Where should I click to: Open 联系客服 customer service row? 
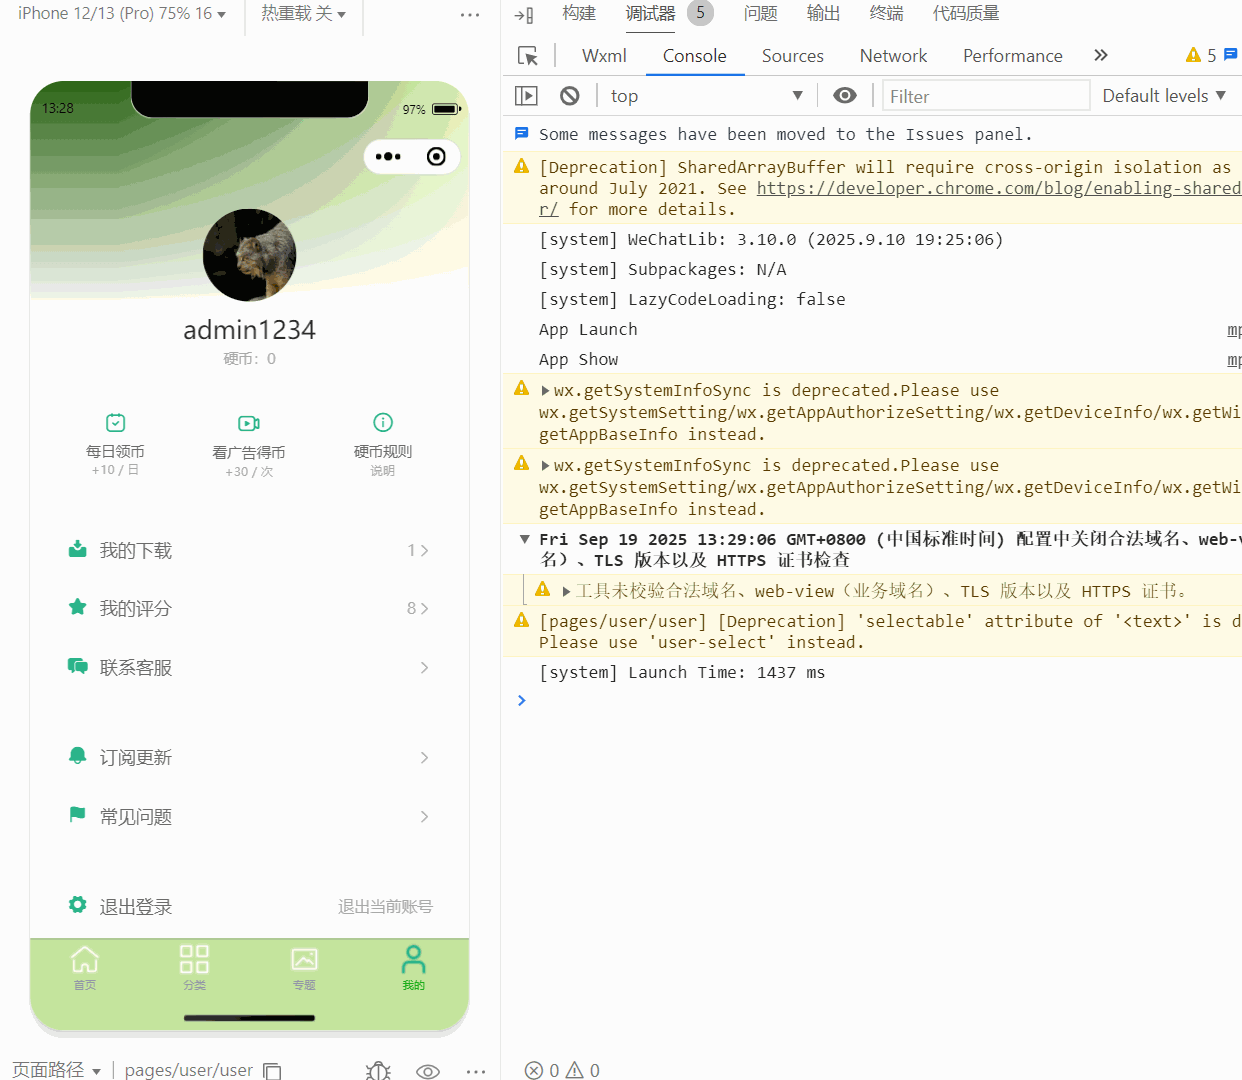tap(250, 668)
